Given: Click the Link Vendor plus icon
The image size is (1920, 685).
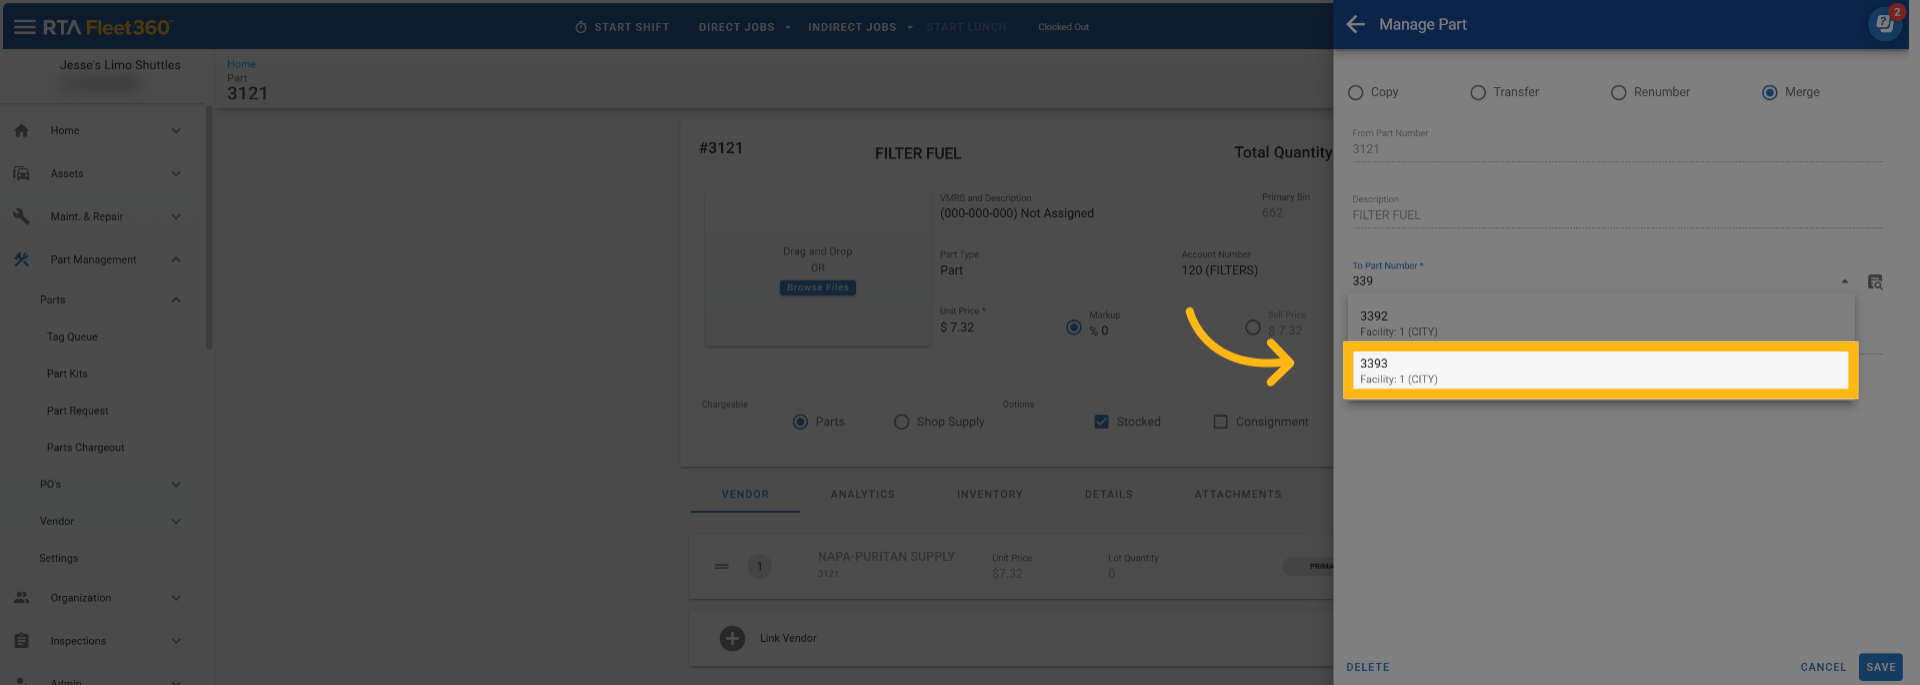Looking at the screenshot, I should (x=732, y=638).
